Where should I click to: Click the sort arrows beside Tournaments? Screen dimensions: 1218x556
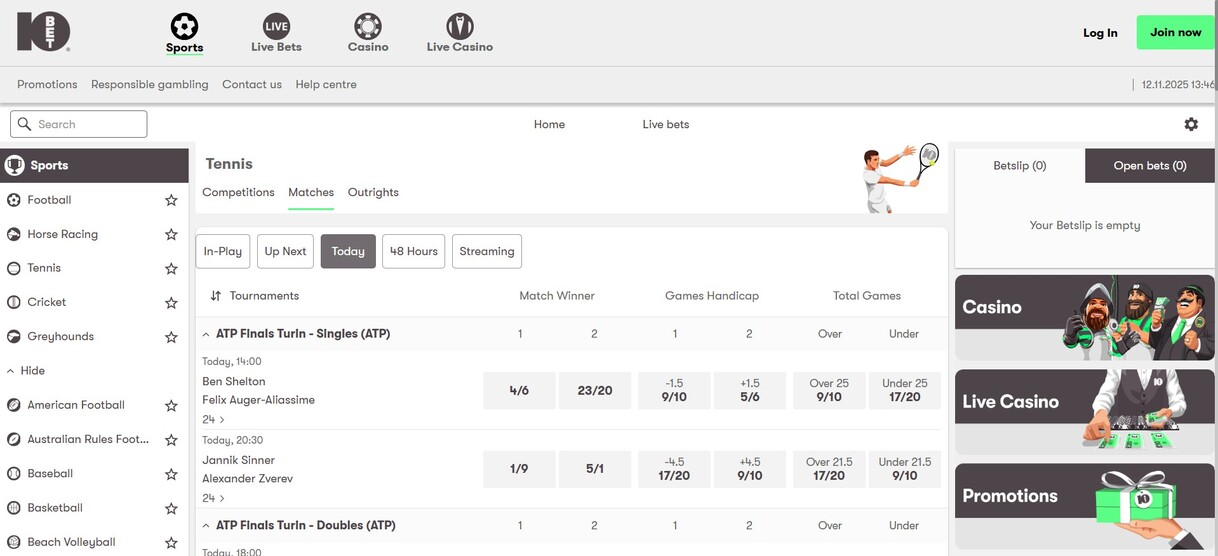[x=216, y=296]
